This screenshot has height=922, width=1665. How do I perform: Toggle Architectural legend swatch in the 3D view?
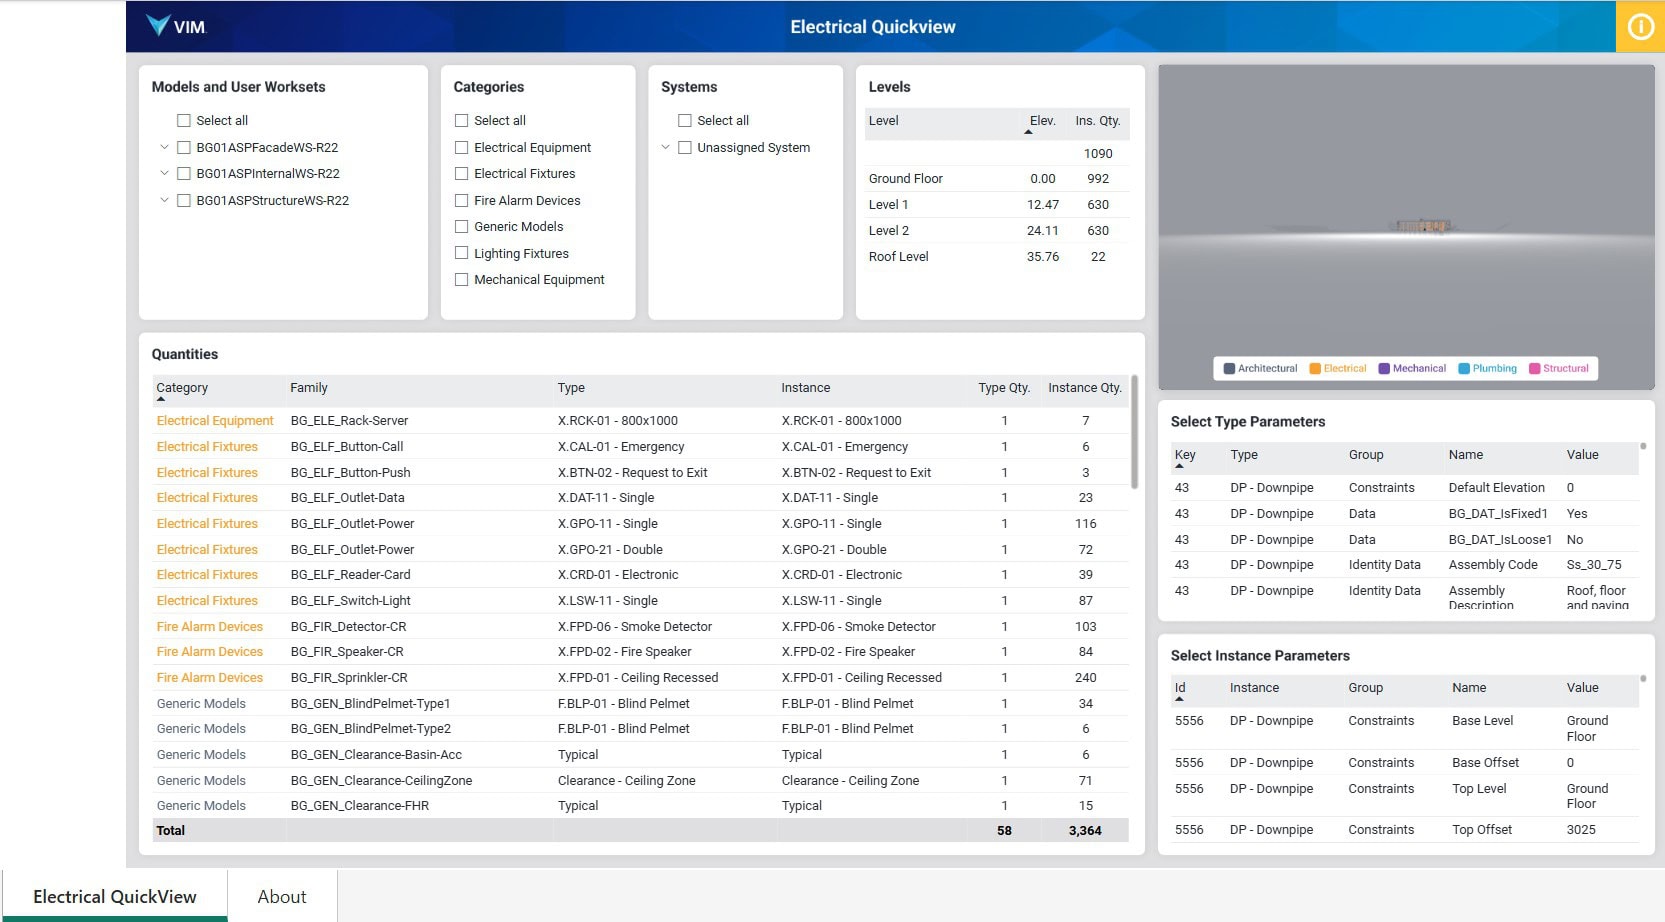point(1229,368)
